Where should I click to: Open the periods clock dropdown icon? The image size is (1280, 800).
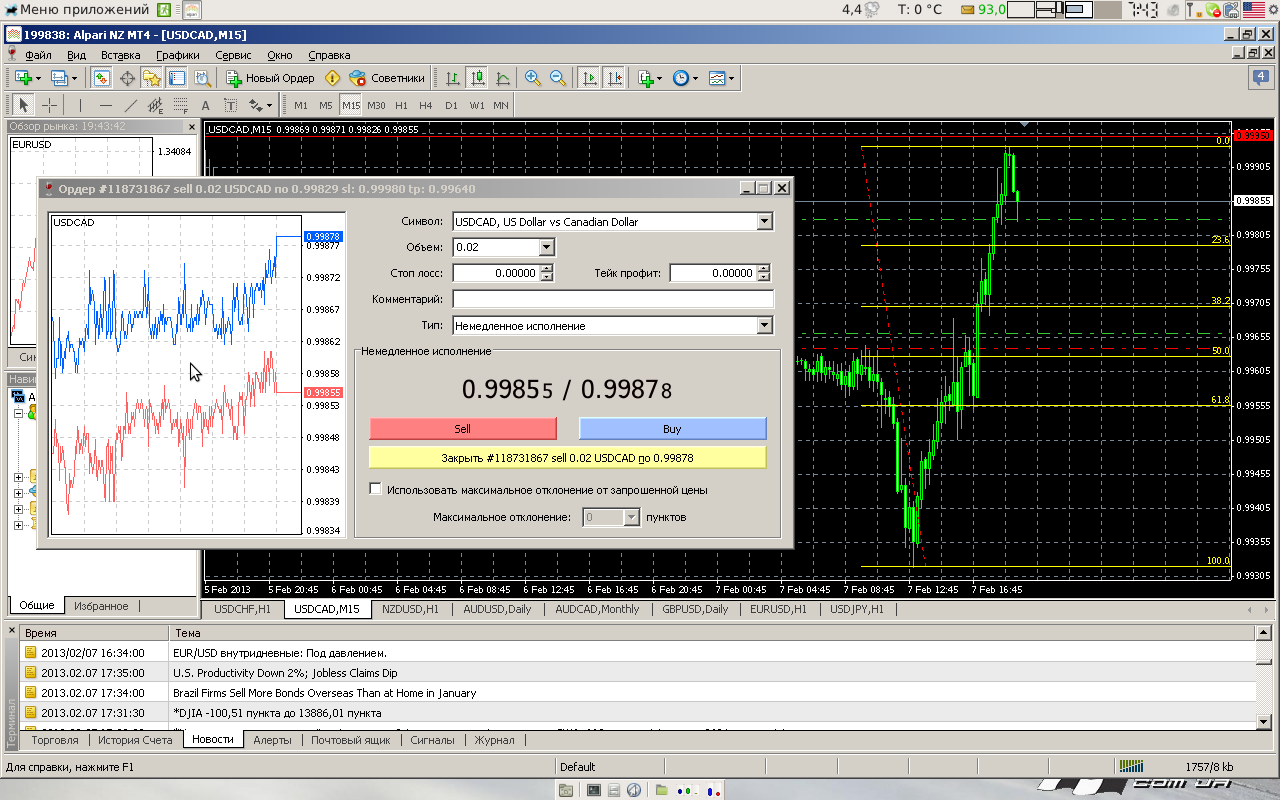[x=685, y=78]
